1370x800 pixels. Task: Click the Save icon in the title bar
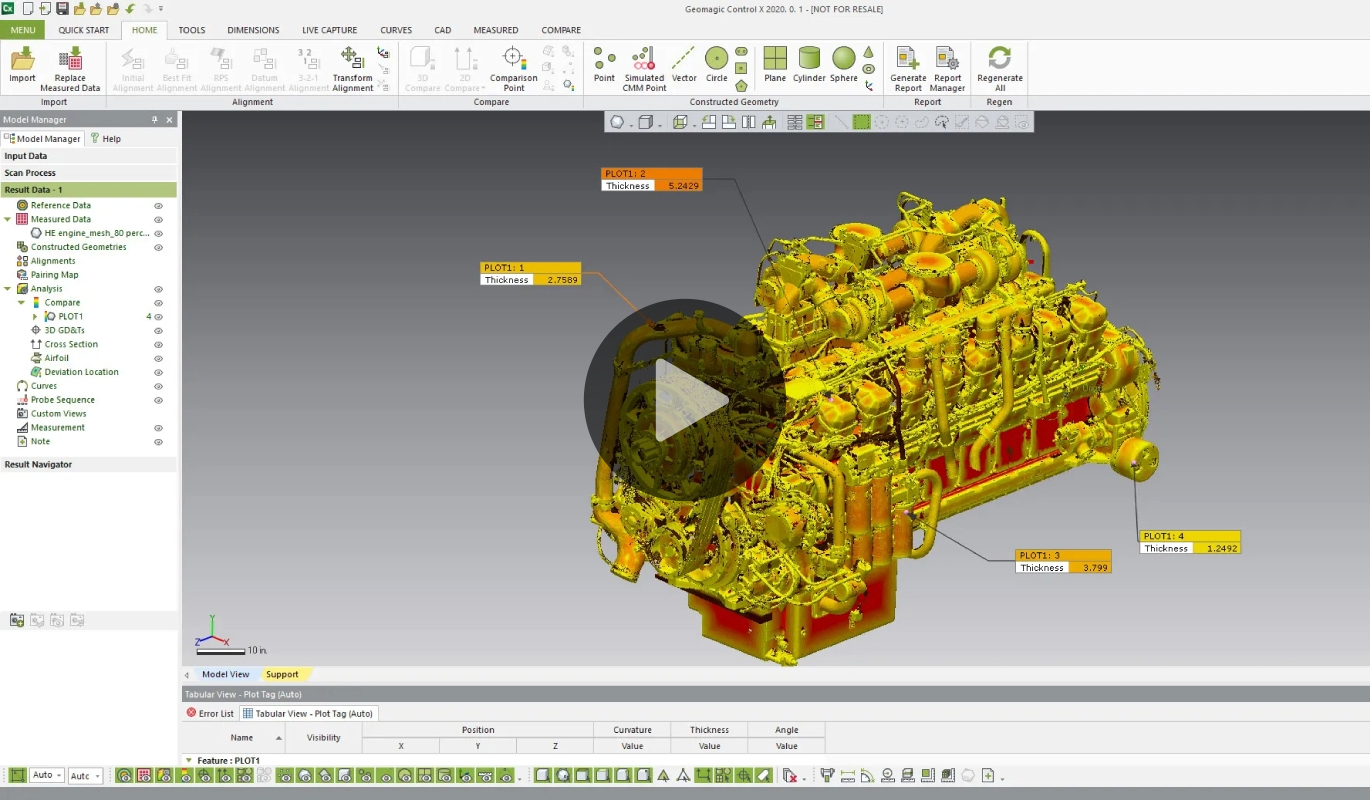coord(62,9)
